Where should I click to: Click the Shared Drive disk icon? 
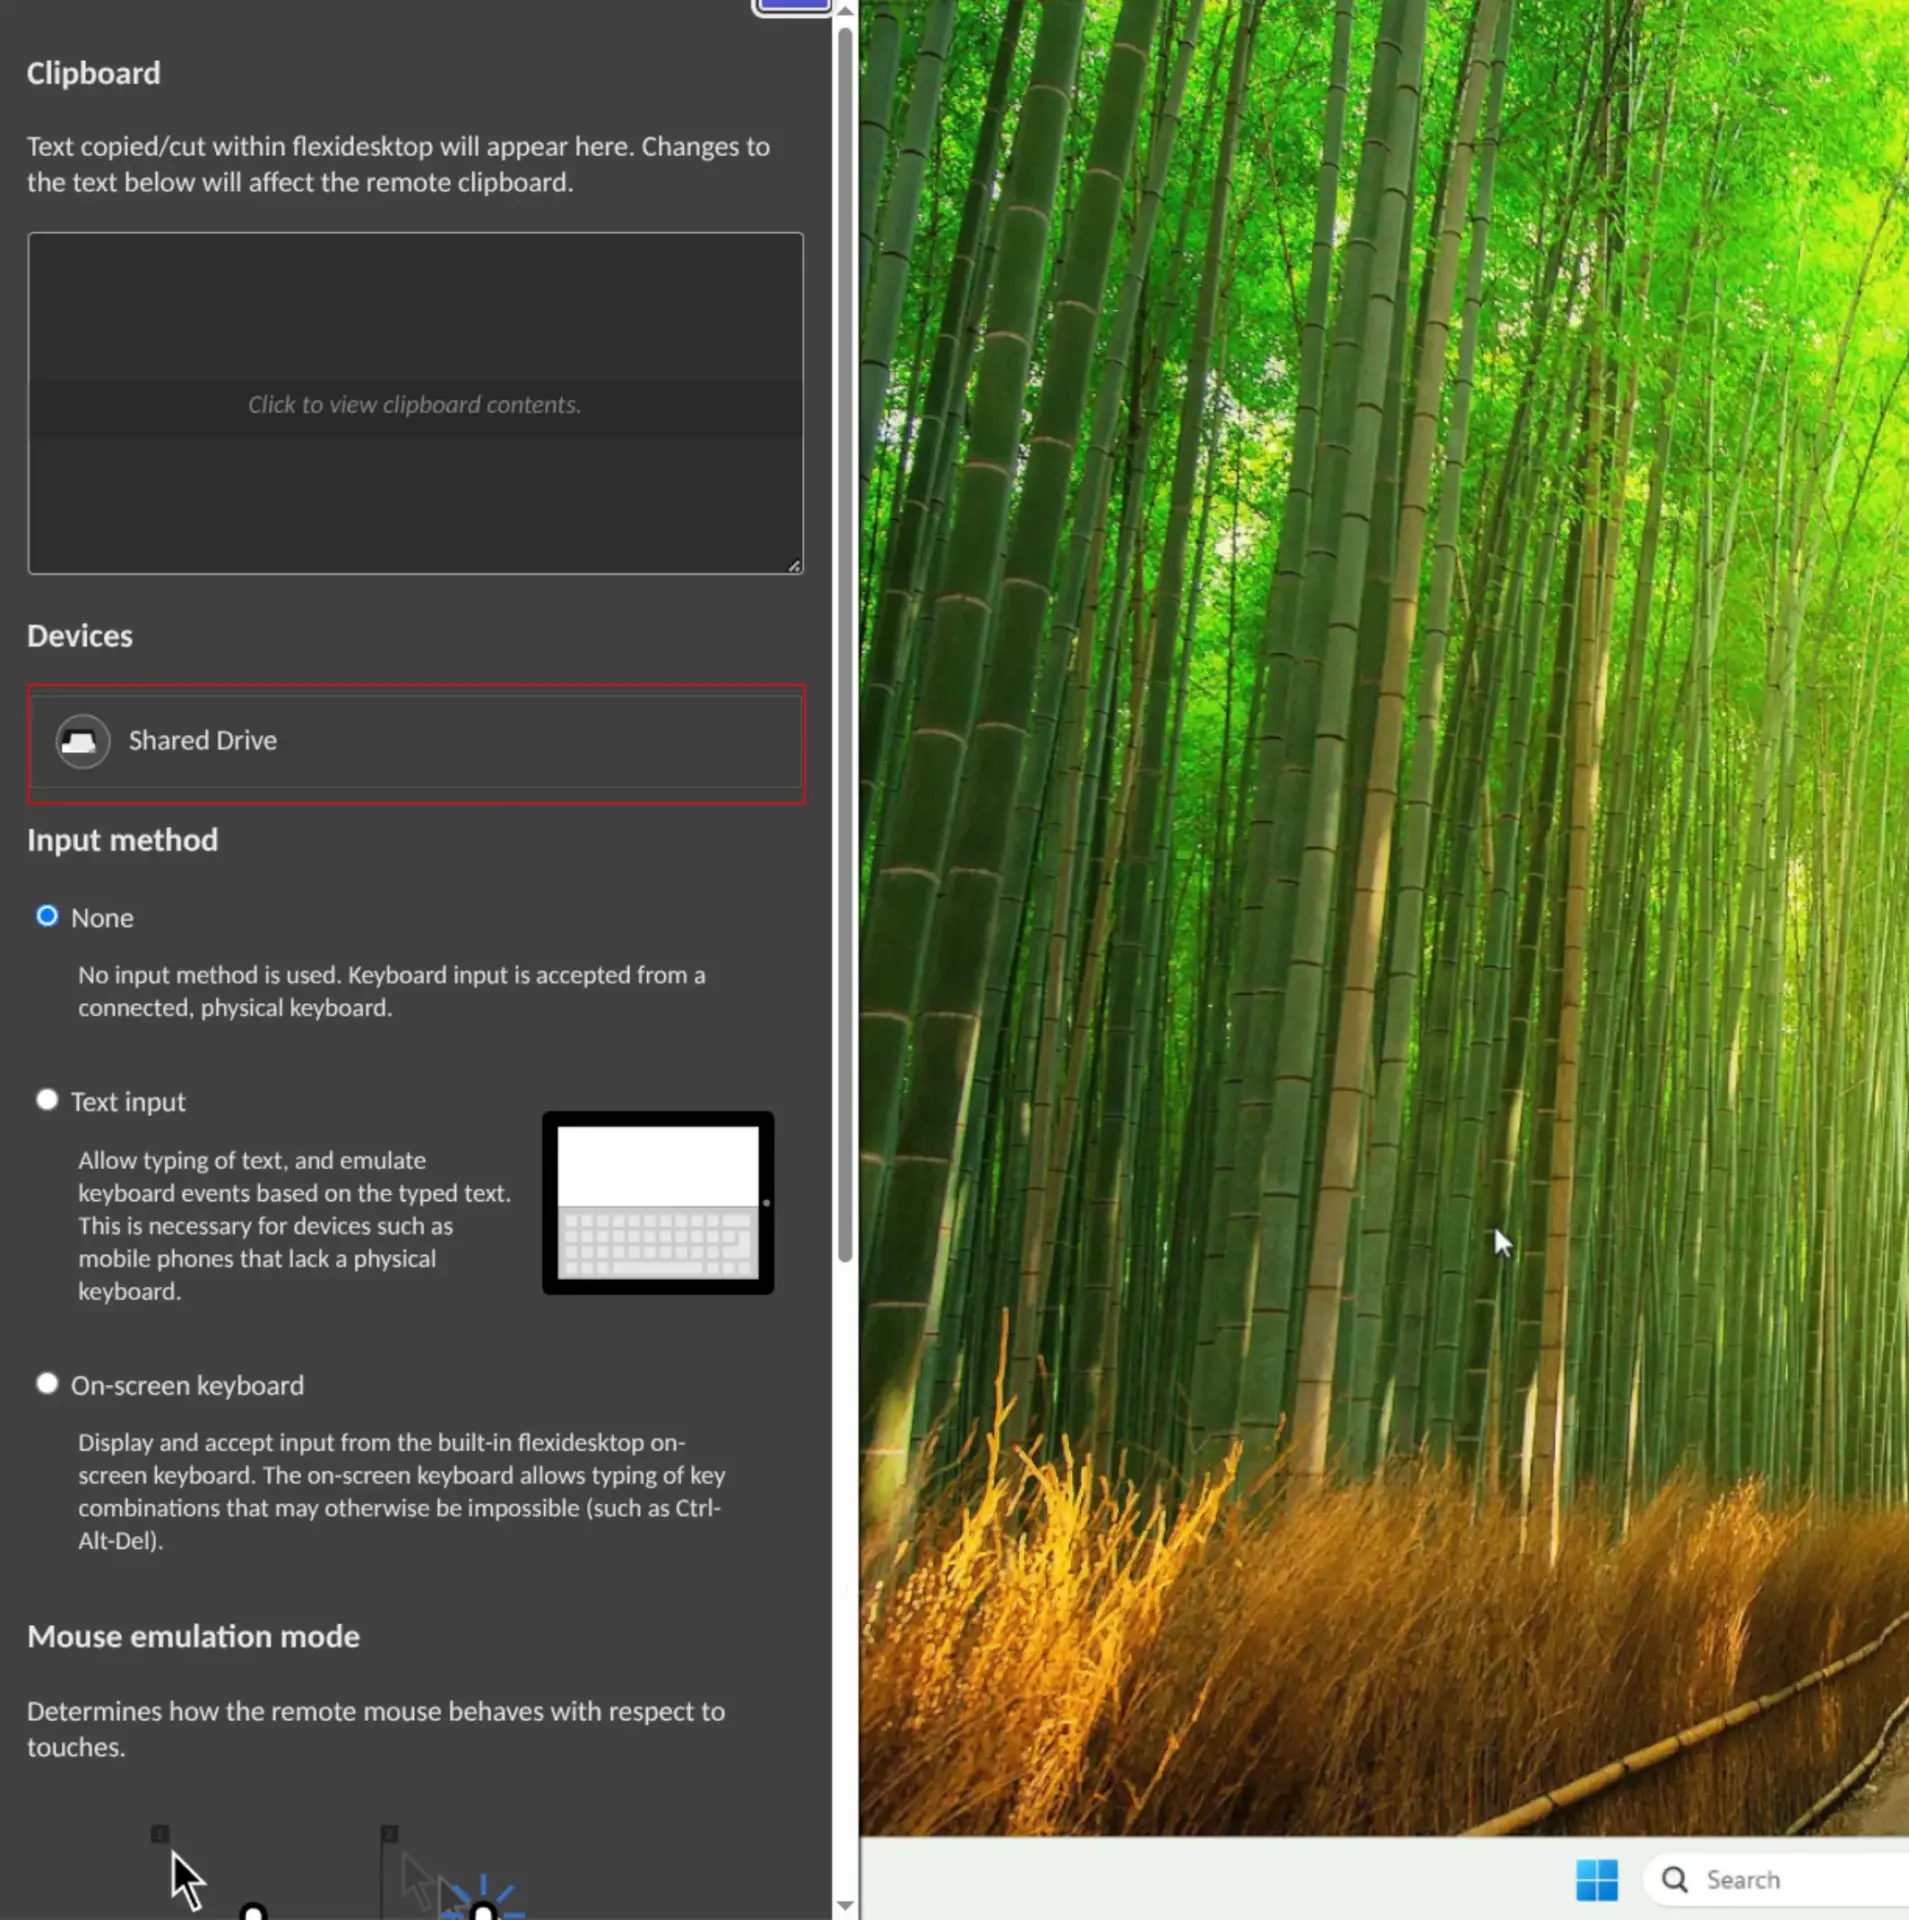pos(82,741)
